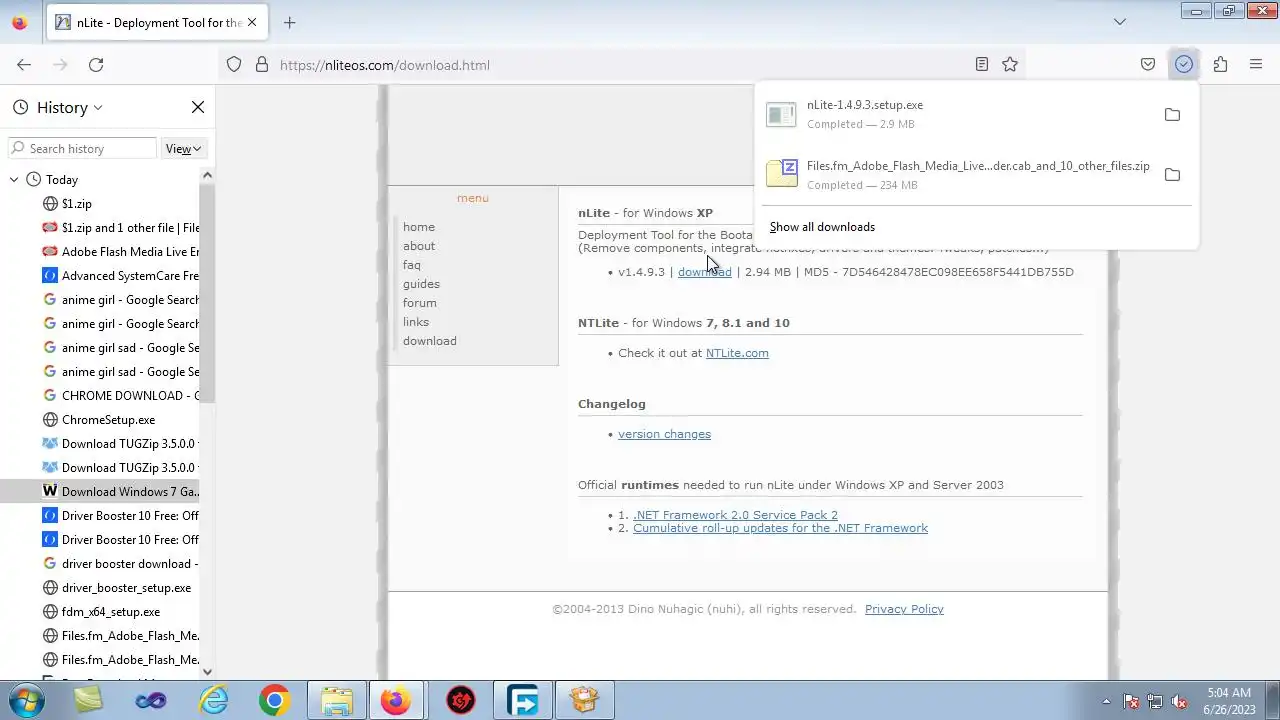Open a new tab with plus button

[290, 22]
